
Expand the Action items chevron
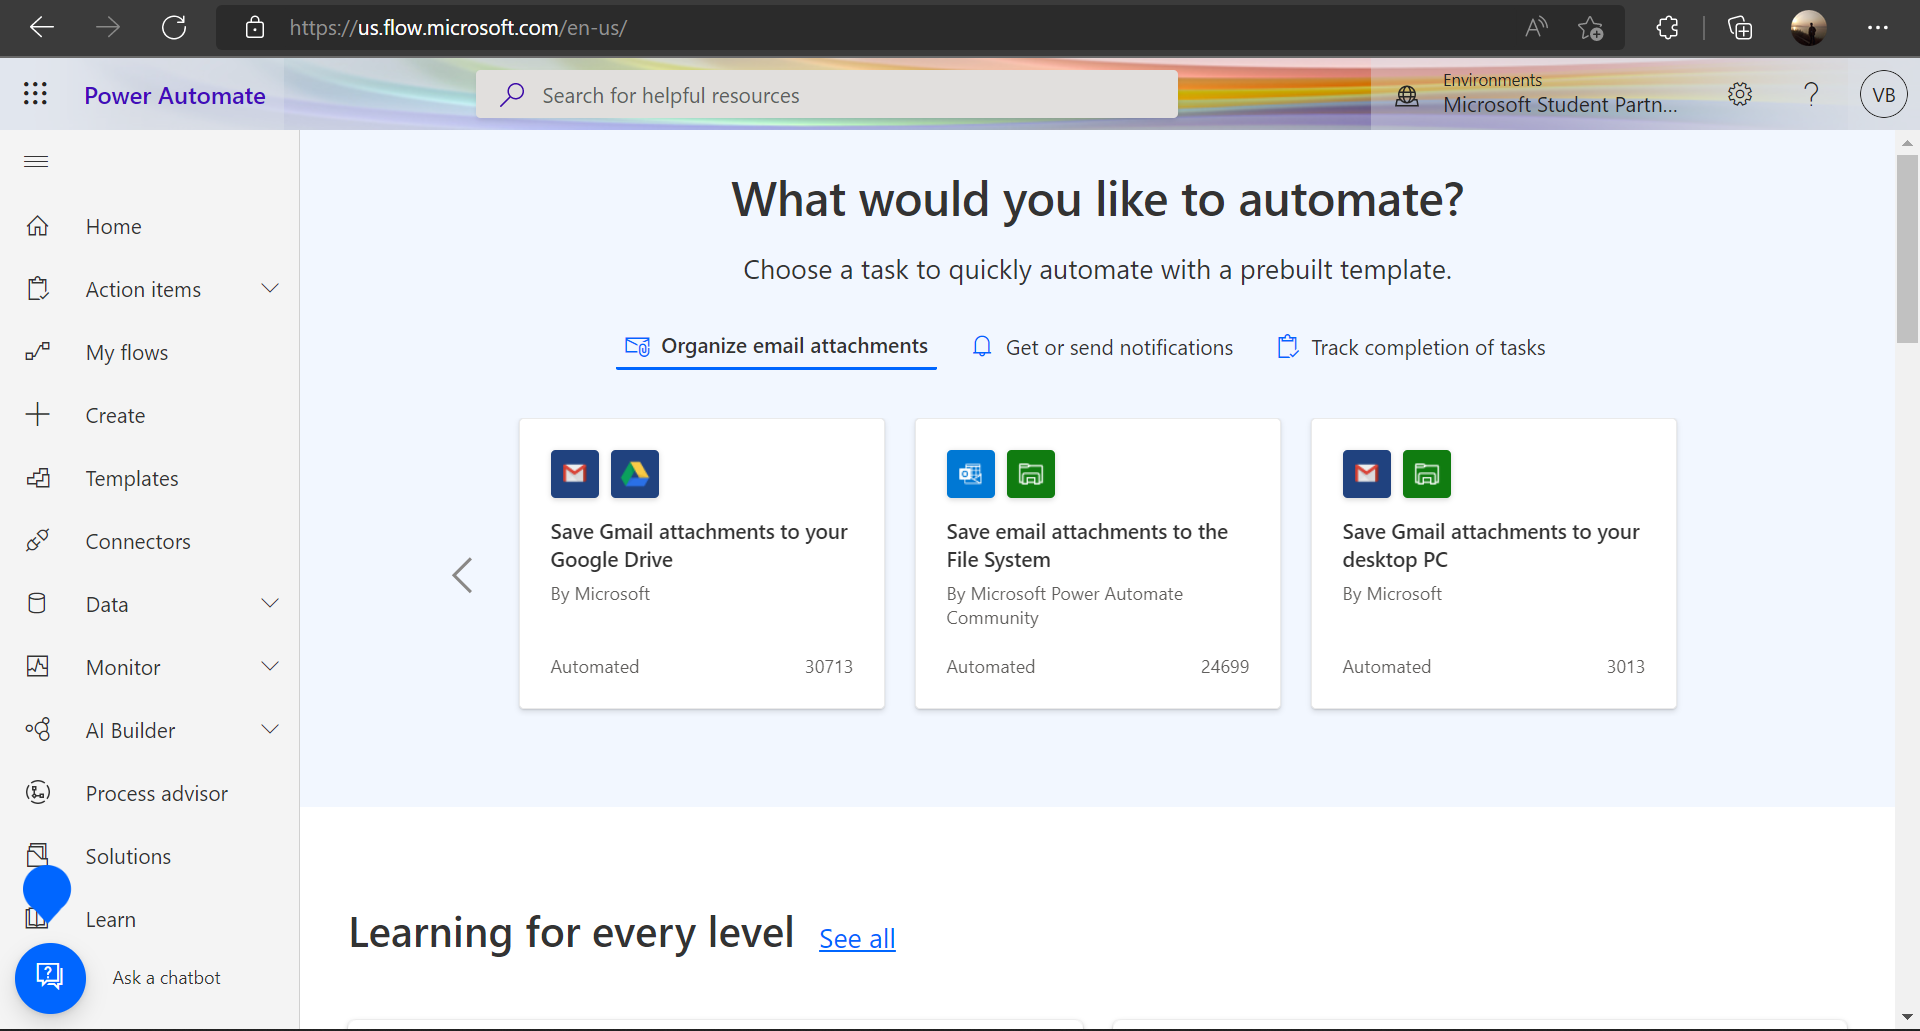pyautogui.click(x=270, y=289)
